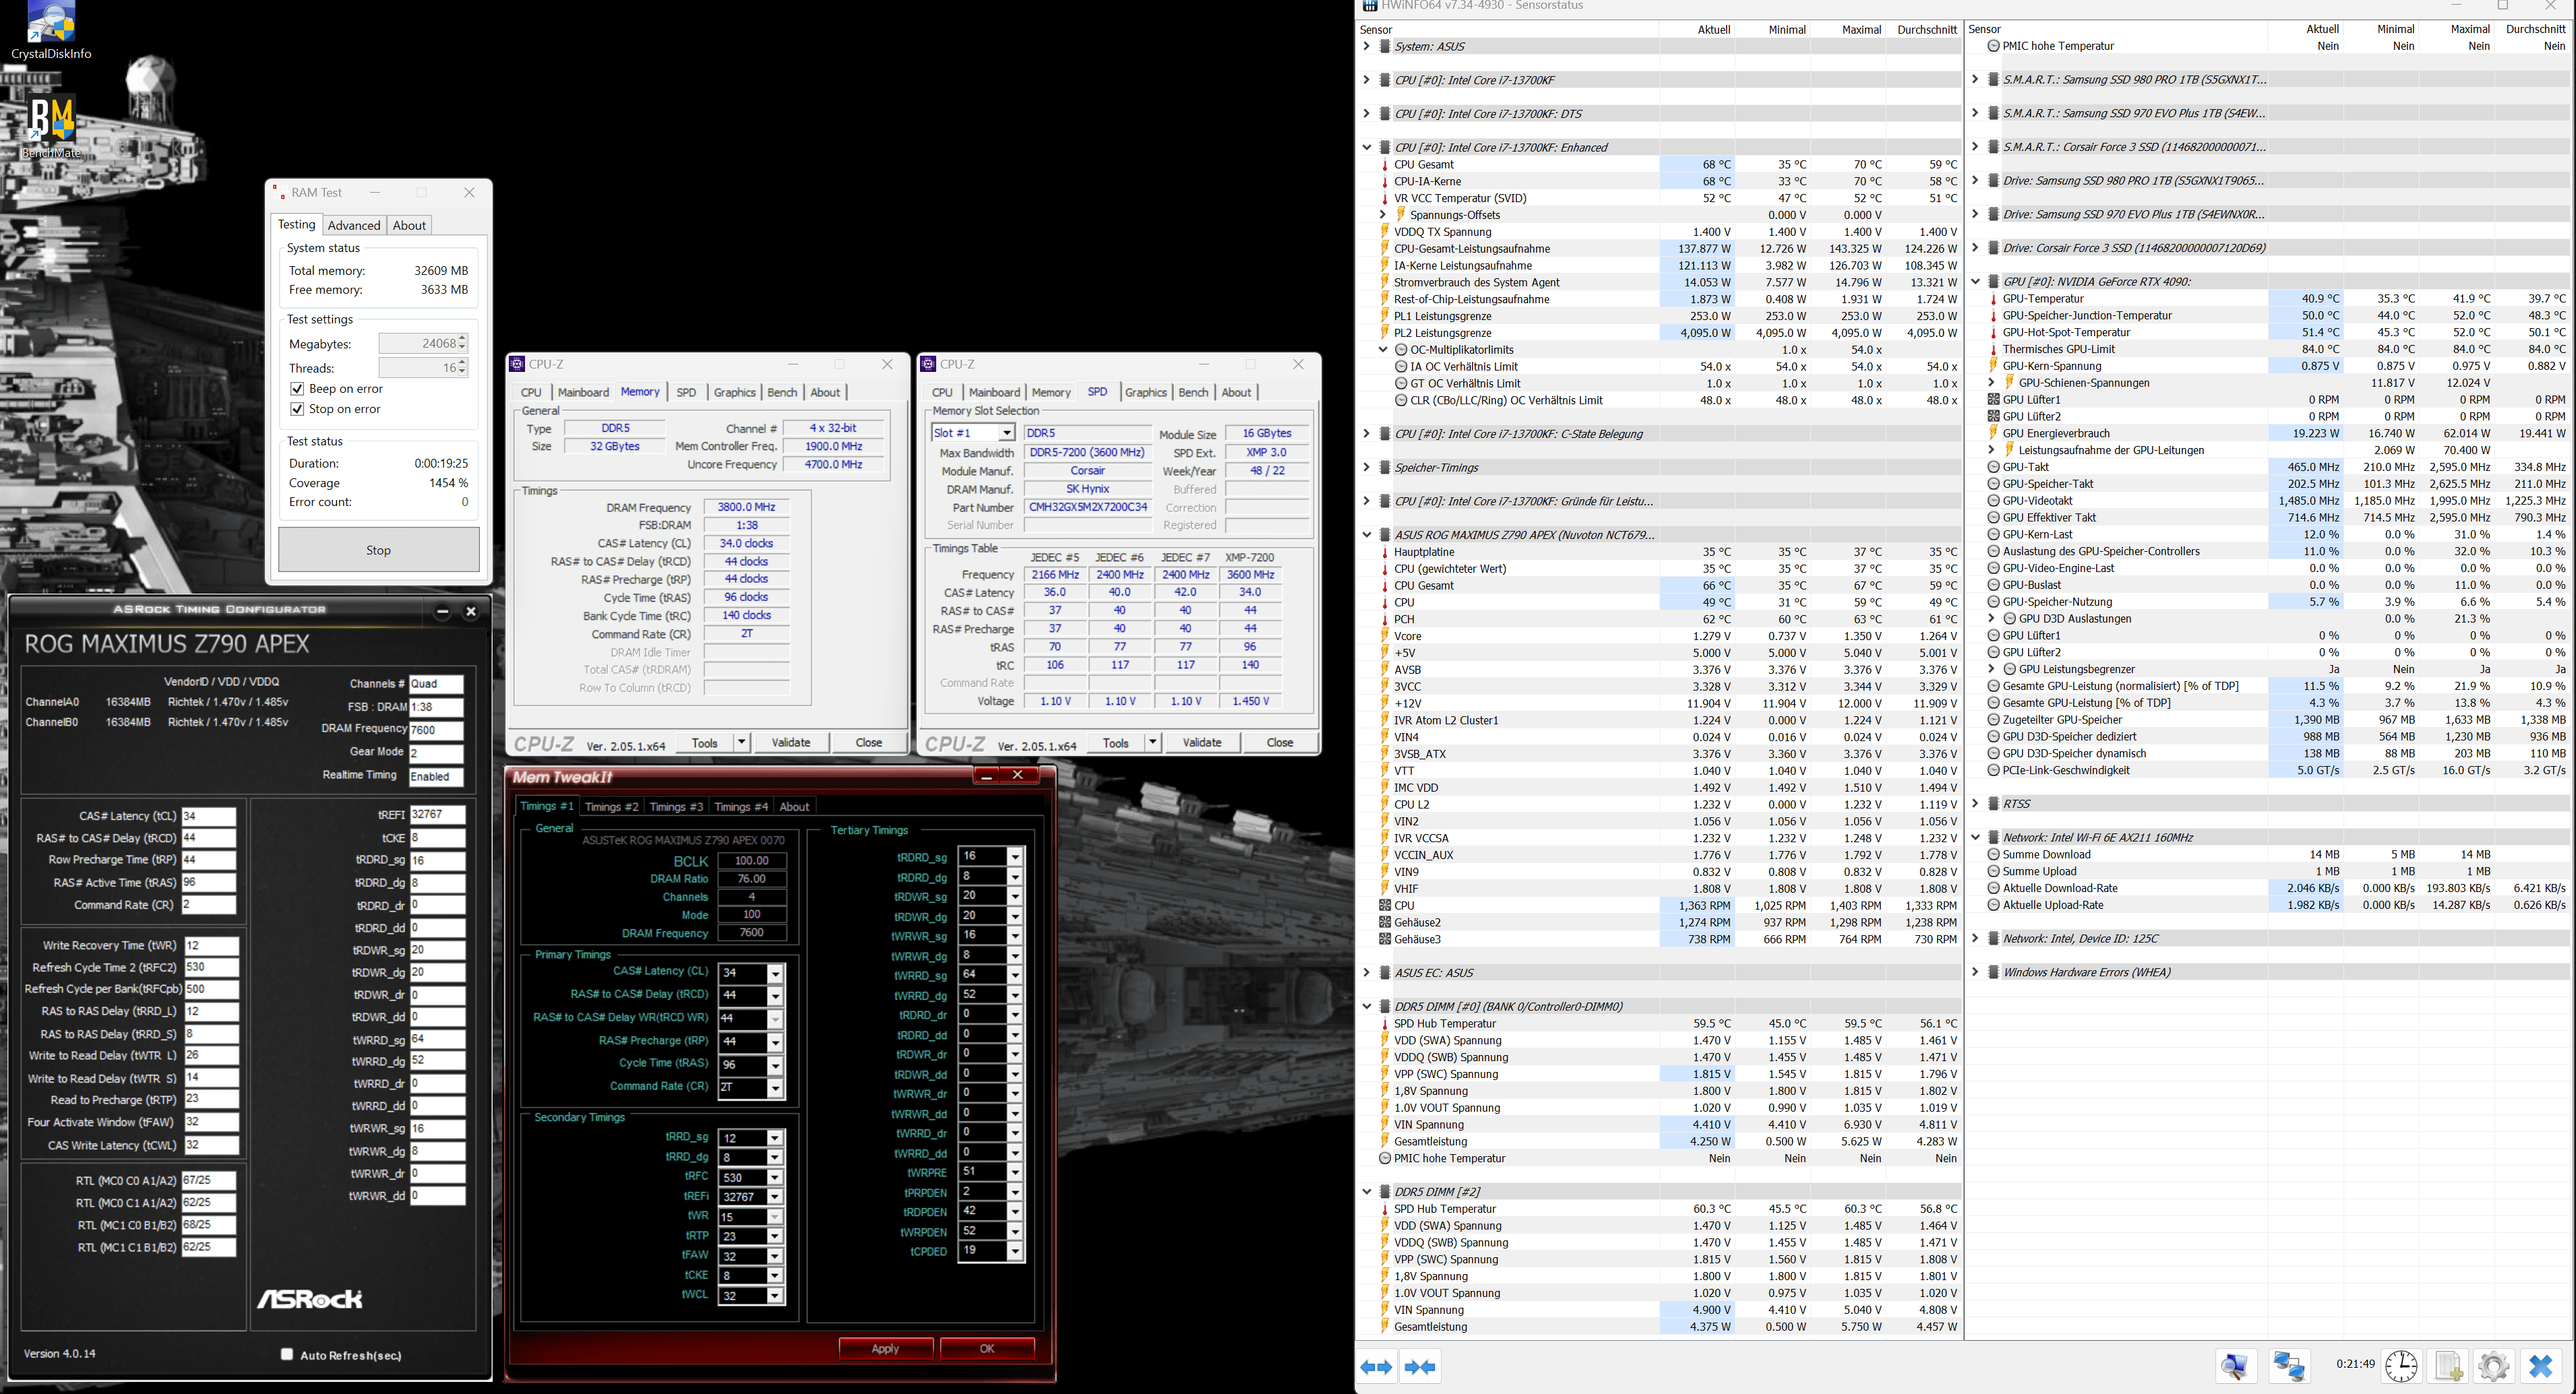Click the GPU-Takt clock circle icon

1993,467
